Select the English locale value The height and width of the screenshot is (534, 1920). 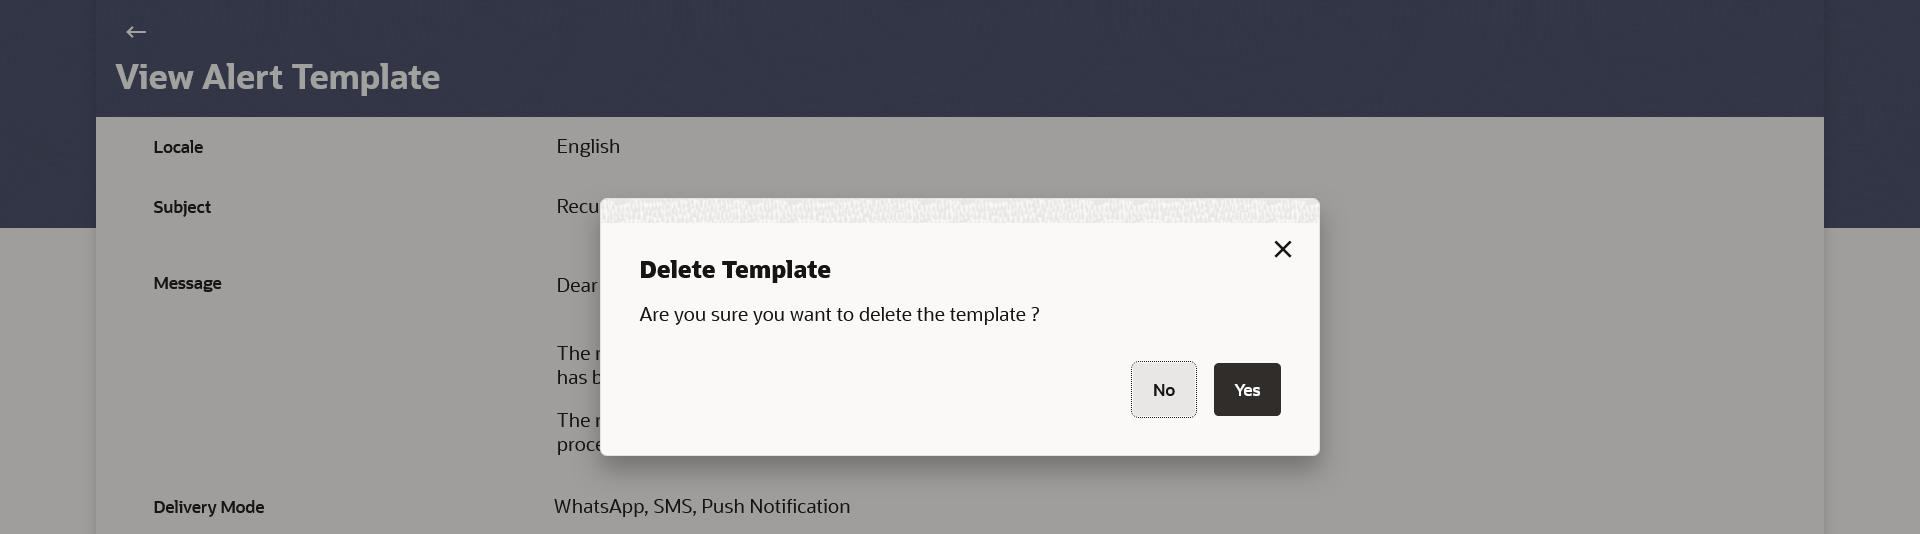pos(588,147)
